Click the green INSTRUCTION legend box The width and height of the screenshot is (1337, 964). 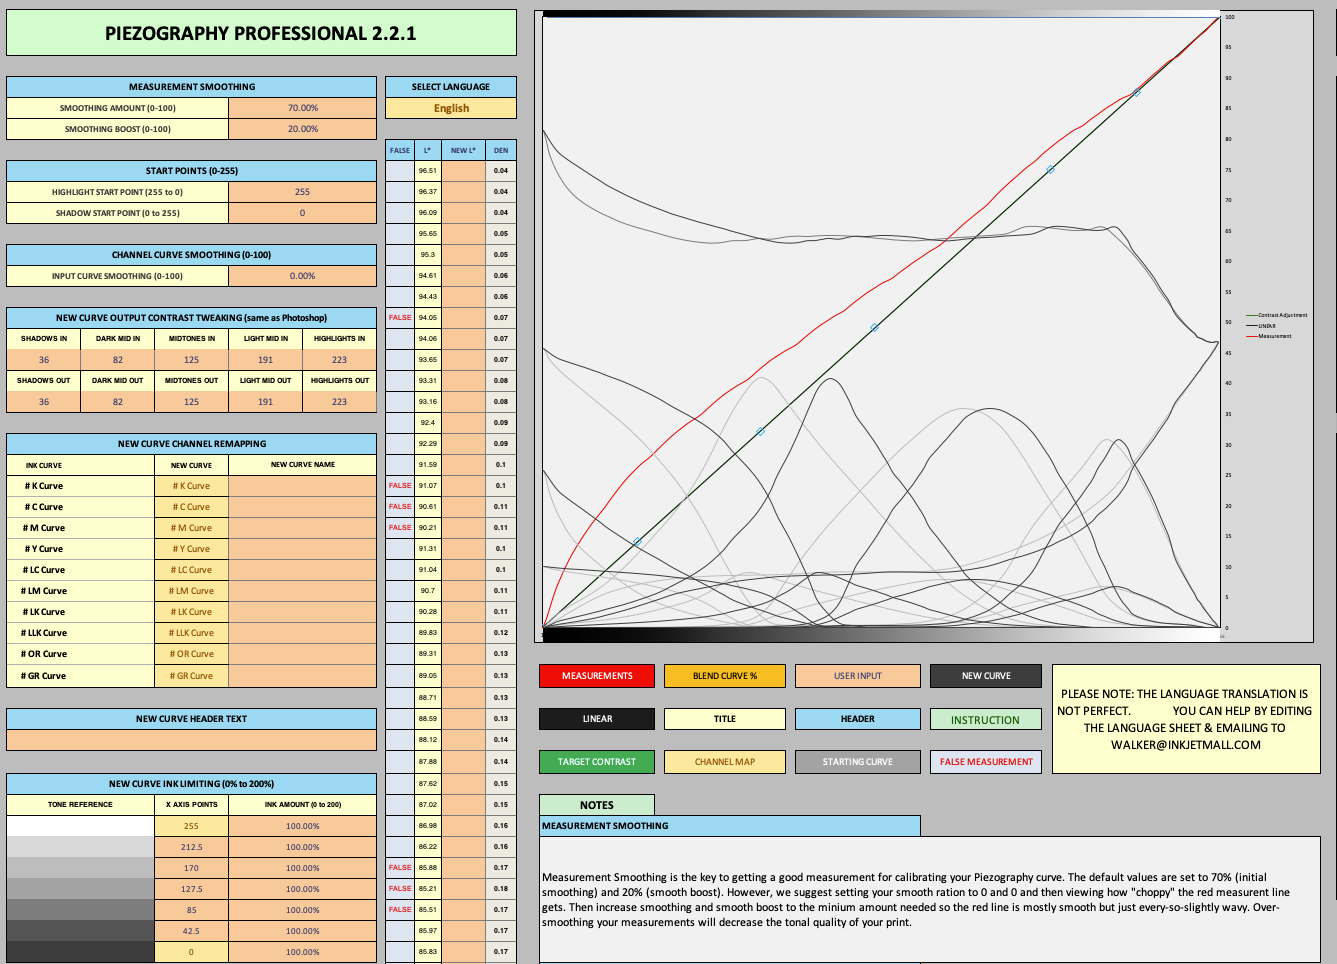coord(986,719)
